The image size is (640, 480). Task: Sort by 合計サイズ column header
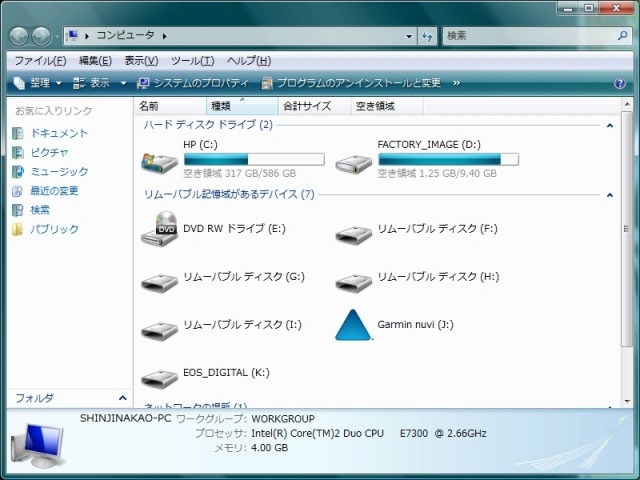(x=315, y=106)
